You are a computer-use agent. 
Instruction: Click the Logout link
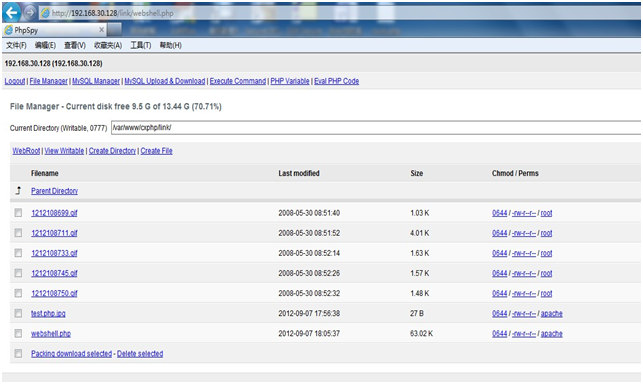[15, 81]
